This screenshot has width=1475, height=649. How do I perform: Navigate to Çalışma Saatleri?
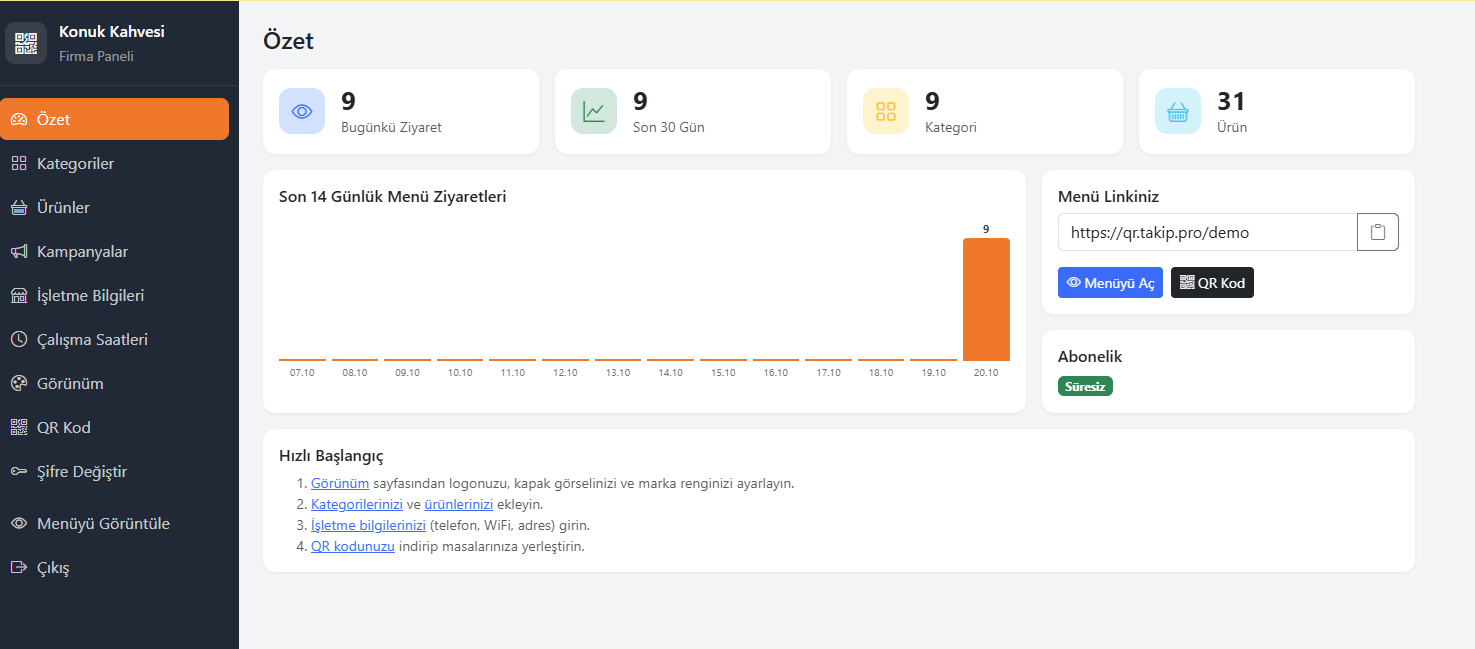[114, 339]
